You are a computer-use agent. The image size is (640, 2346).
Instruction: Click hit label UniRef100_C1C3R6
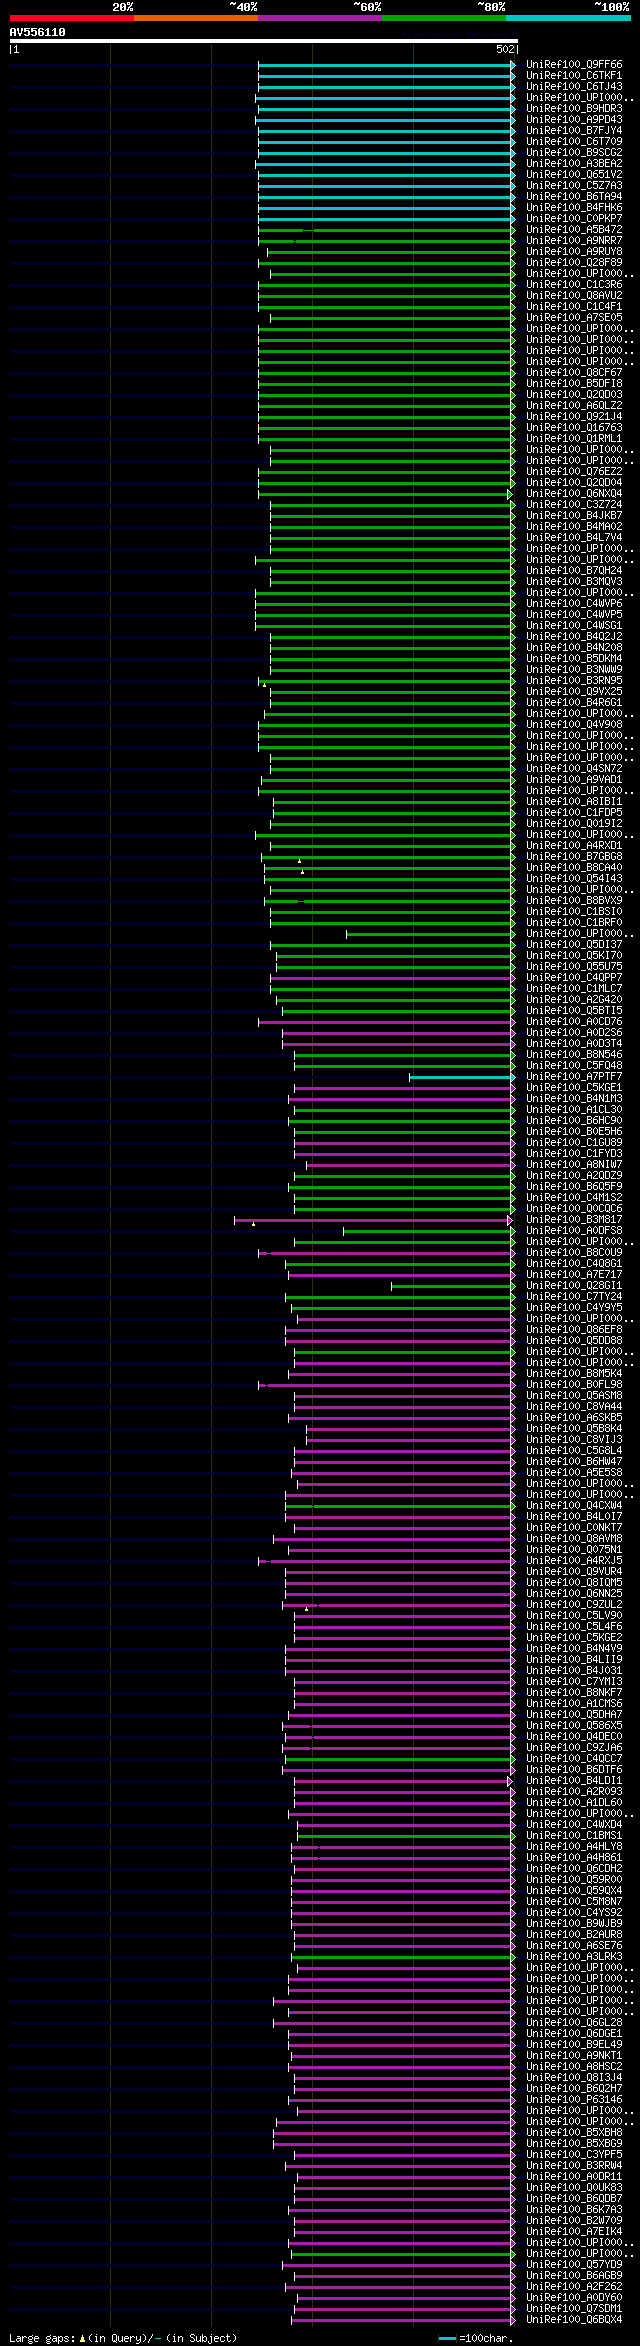(574, 285)
